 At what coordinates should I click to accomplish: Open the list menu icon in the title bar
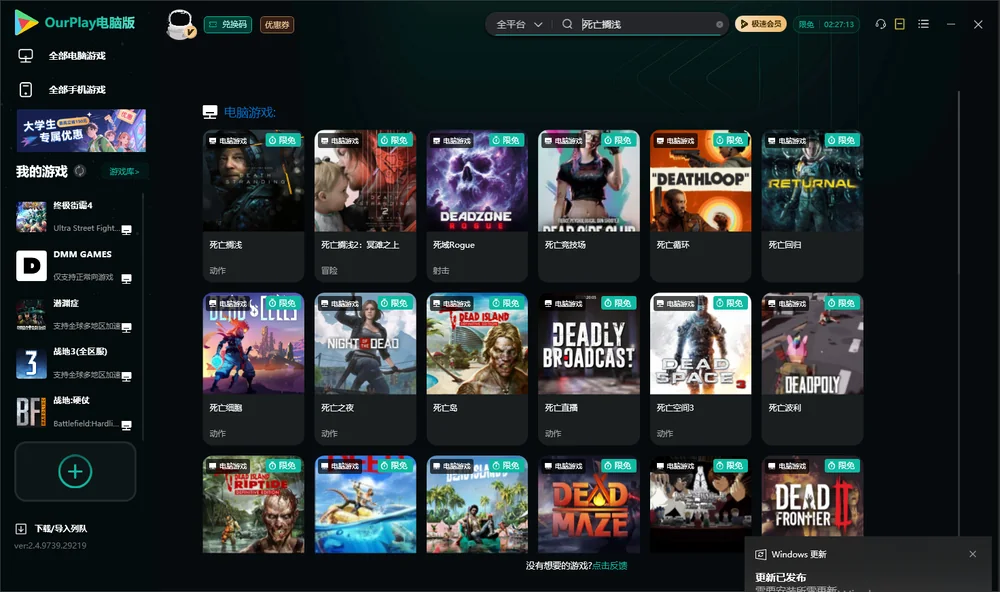pos(923,24)
